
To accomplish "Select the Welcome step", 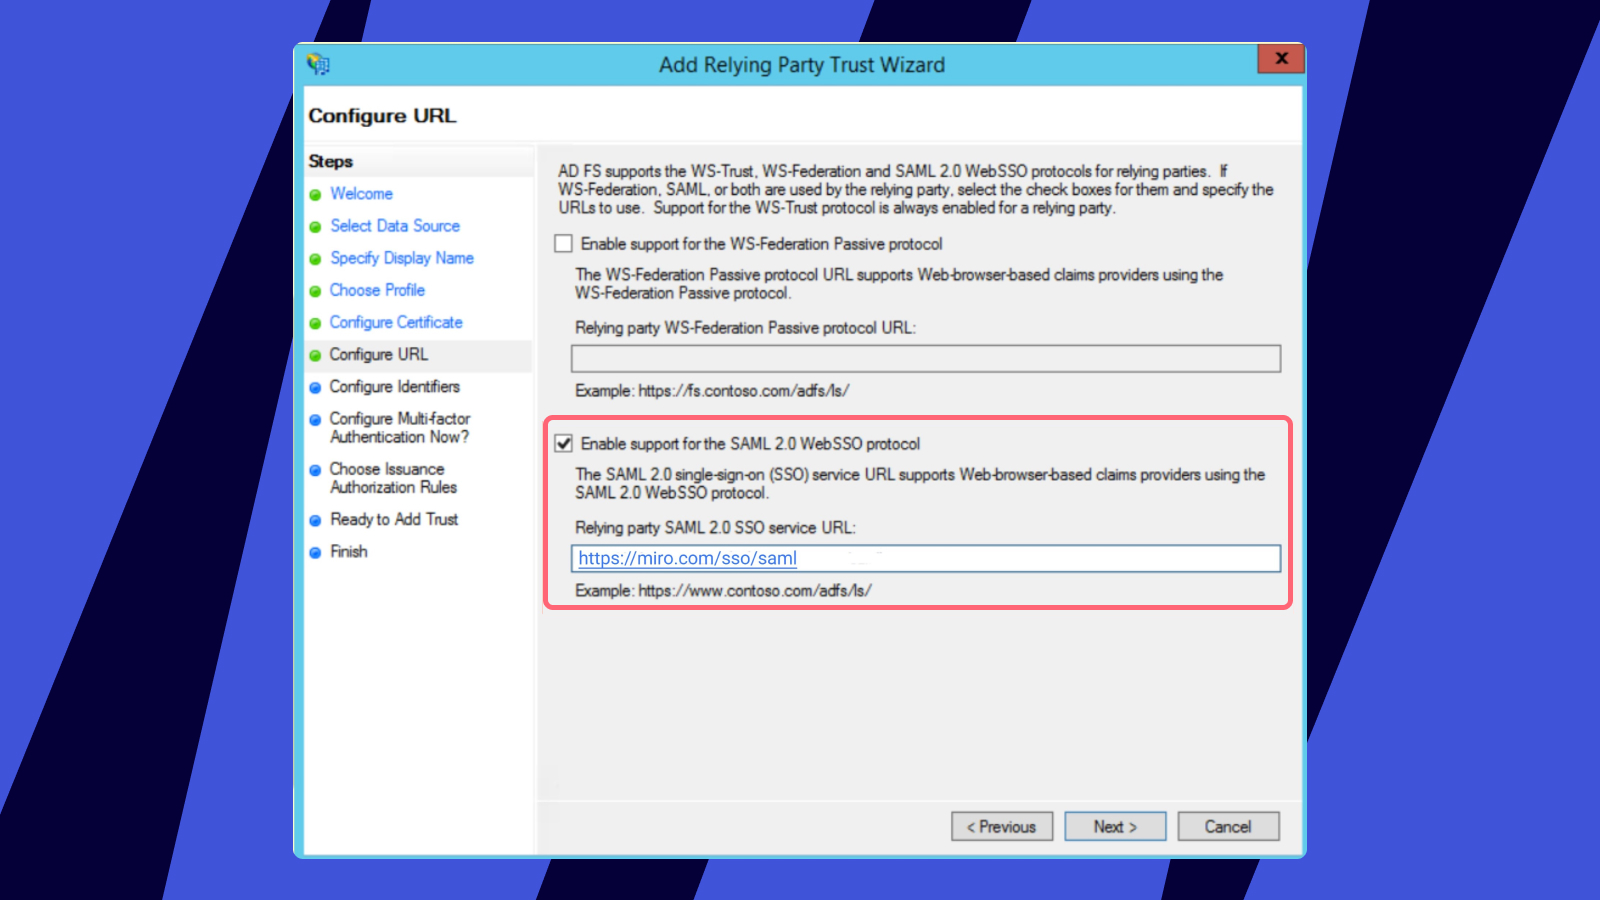I will coord(361,194).
